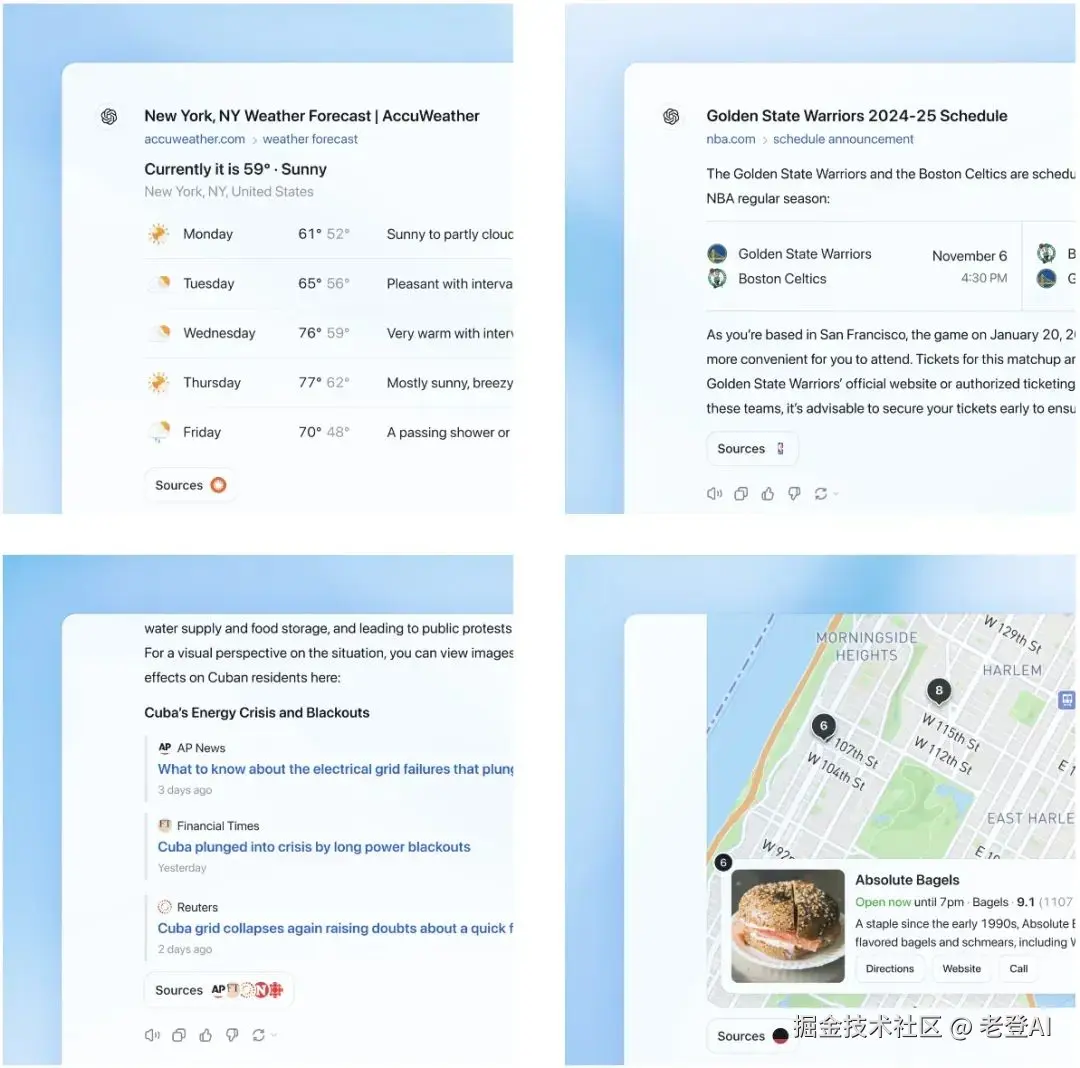Click the AP News source logo
The height and width of the screenshot is (1068, 1080).
pos(165,748)
